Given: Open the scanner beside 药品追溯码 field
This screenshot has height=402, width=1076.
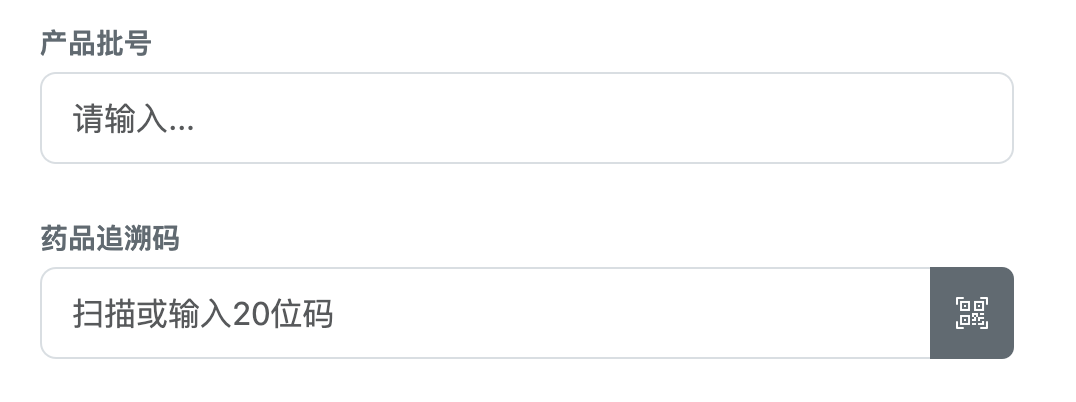Looking at the screenshot, I should pos(971,313).
